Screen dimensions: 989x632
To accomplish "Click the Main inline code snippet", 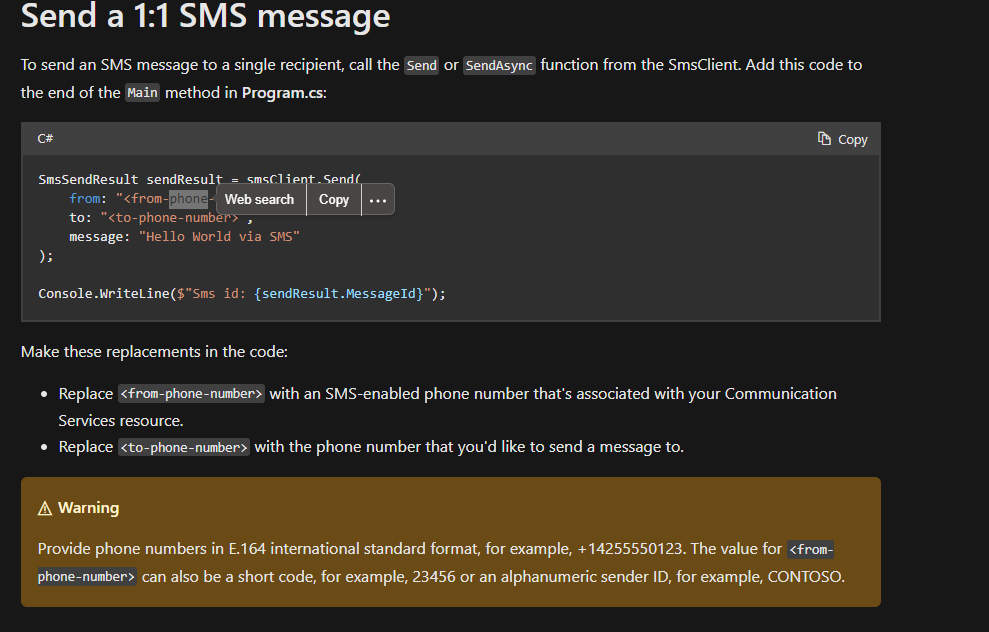I will click(x=142, y=92).
